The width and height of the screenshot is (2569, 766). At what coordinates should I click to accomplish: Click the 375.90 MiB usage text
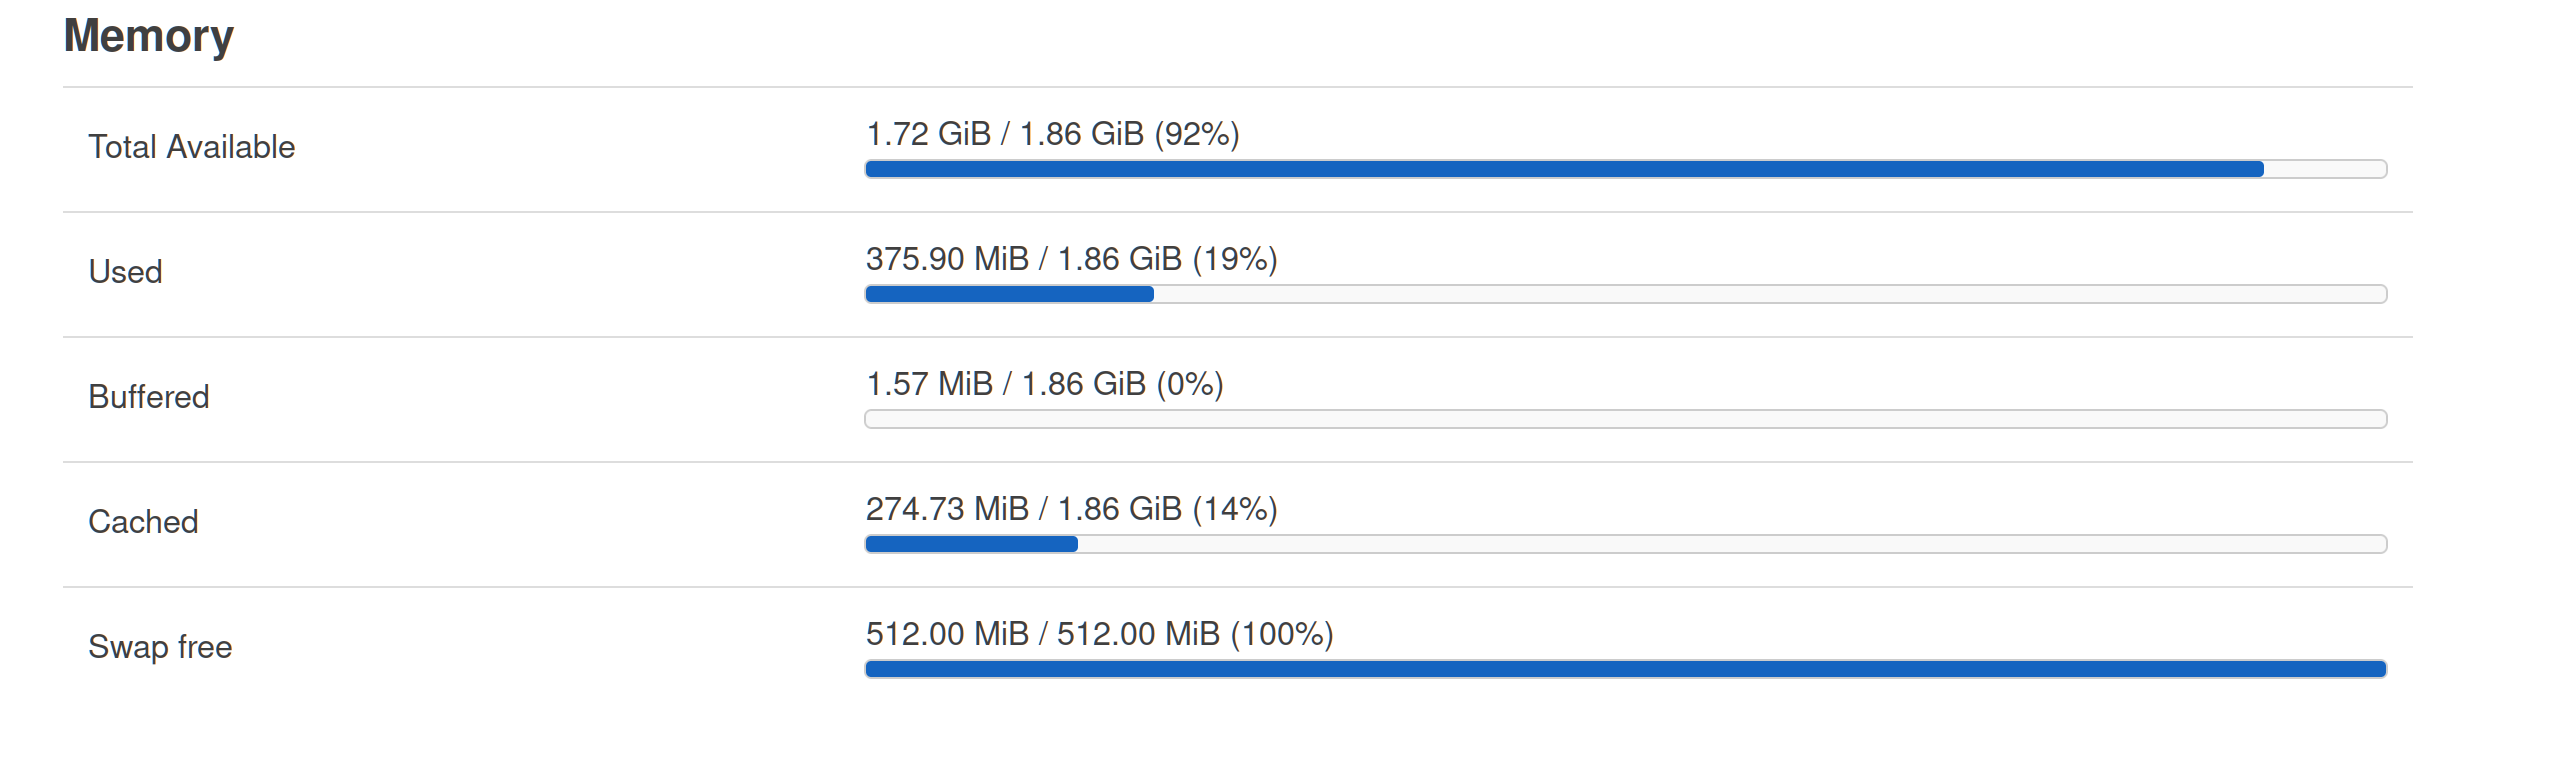click(947, 259)
